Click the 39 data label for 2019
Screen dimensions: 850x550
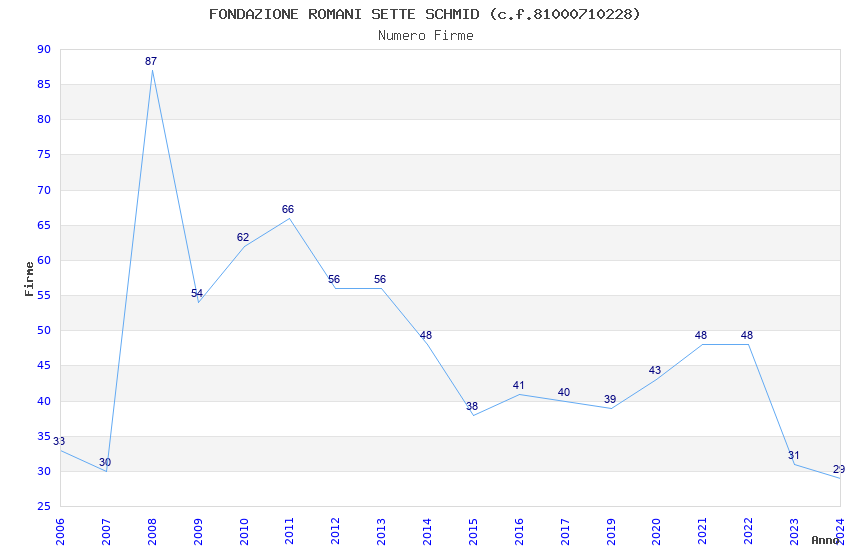point(610,399)
